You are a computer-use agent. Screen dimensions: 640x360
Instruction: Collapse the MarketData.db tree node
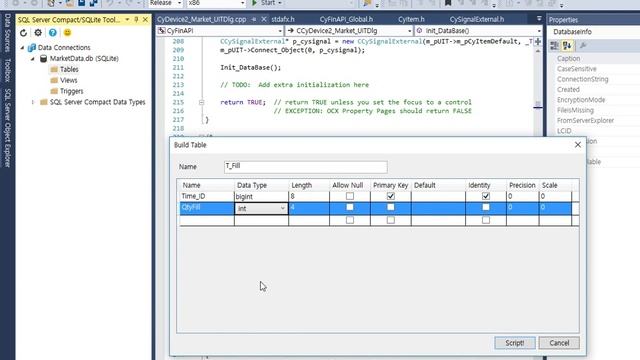[33, 59]
